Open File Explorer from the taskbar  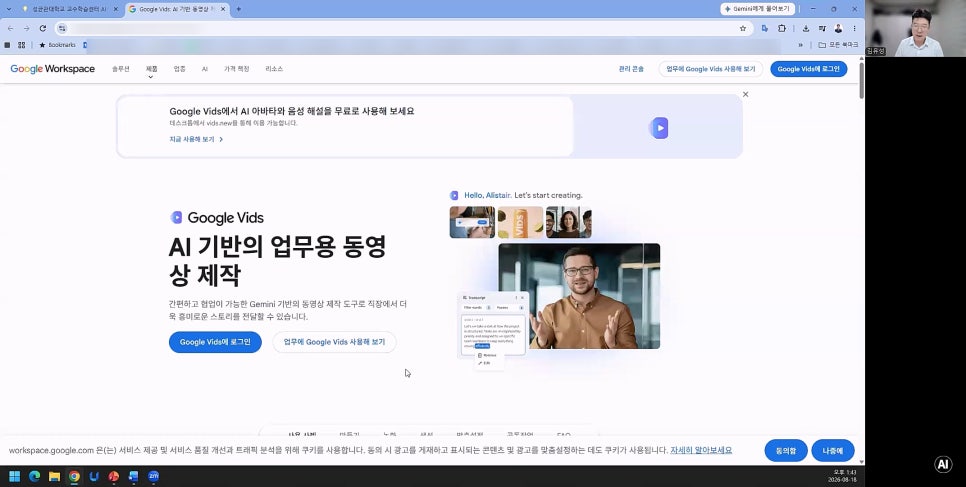click(x=54, y=476)
